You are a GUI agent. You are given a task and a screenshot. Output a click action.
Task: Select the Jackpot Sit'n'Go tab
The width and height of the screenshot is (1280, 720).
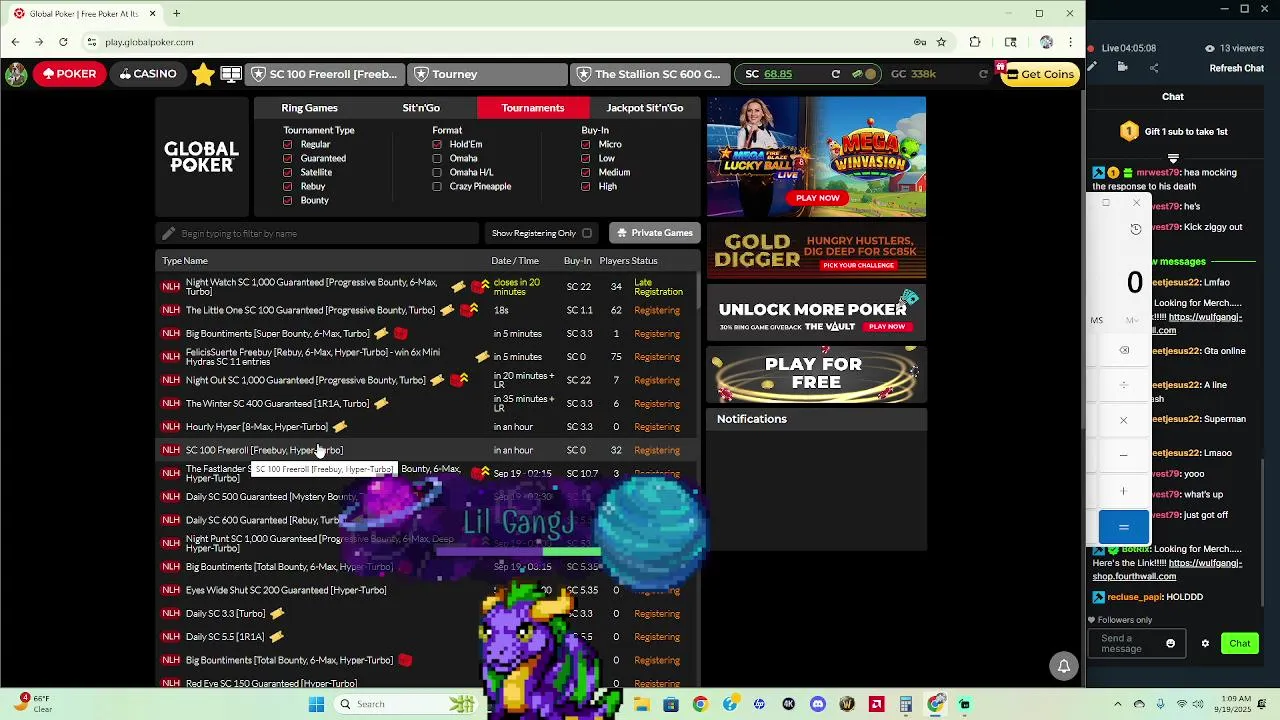(645, 108)
